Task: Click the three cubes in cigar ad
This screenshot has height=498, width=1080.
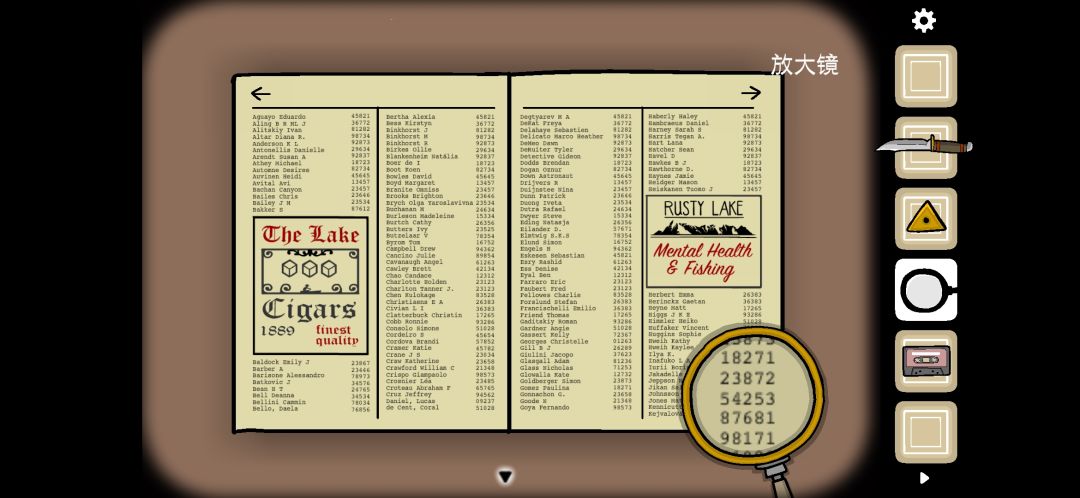Action: pyautogui.click(x=310, y=269)
